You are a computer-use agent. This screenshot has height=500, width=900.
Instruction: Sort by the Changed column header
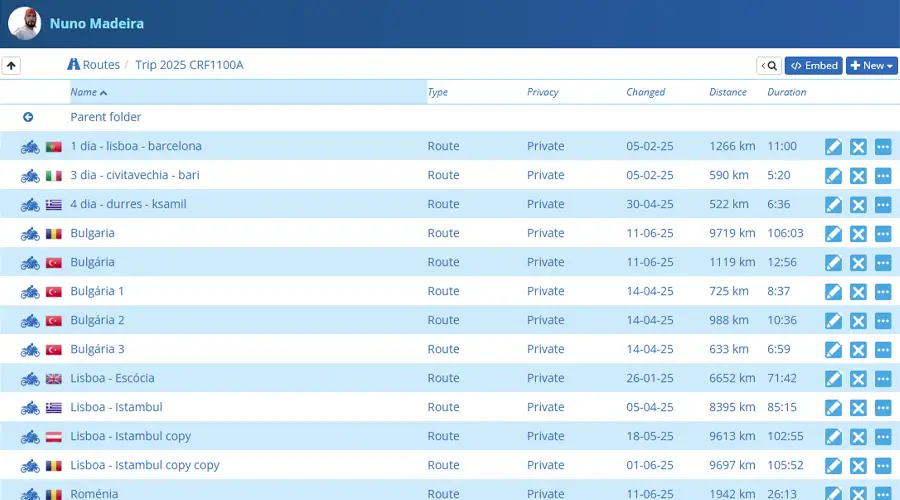(x=645, y=92)
